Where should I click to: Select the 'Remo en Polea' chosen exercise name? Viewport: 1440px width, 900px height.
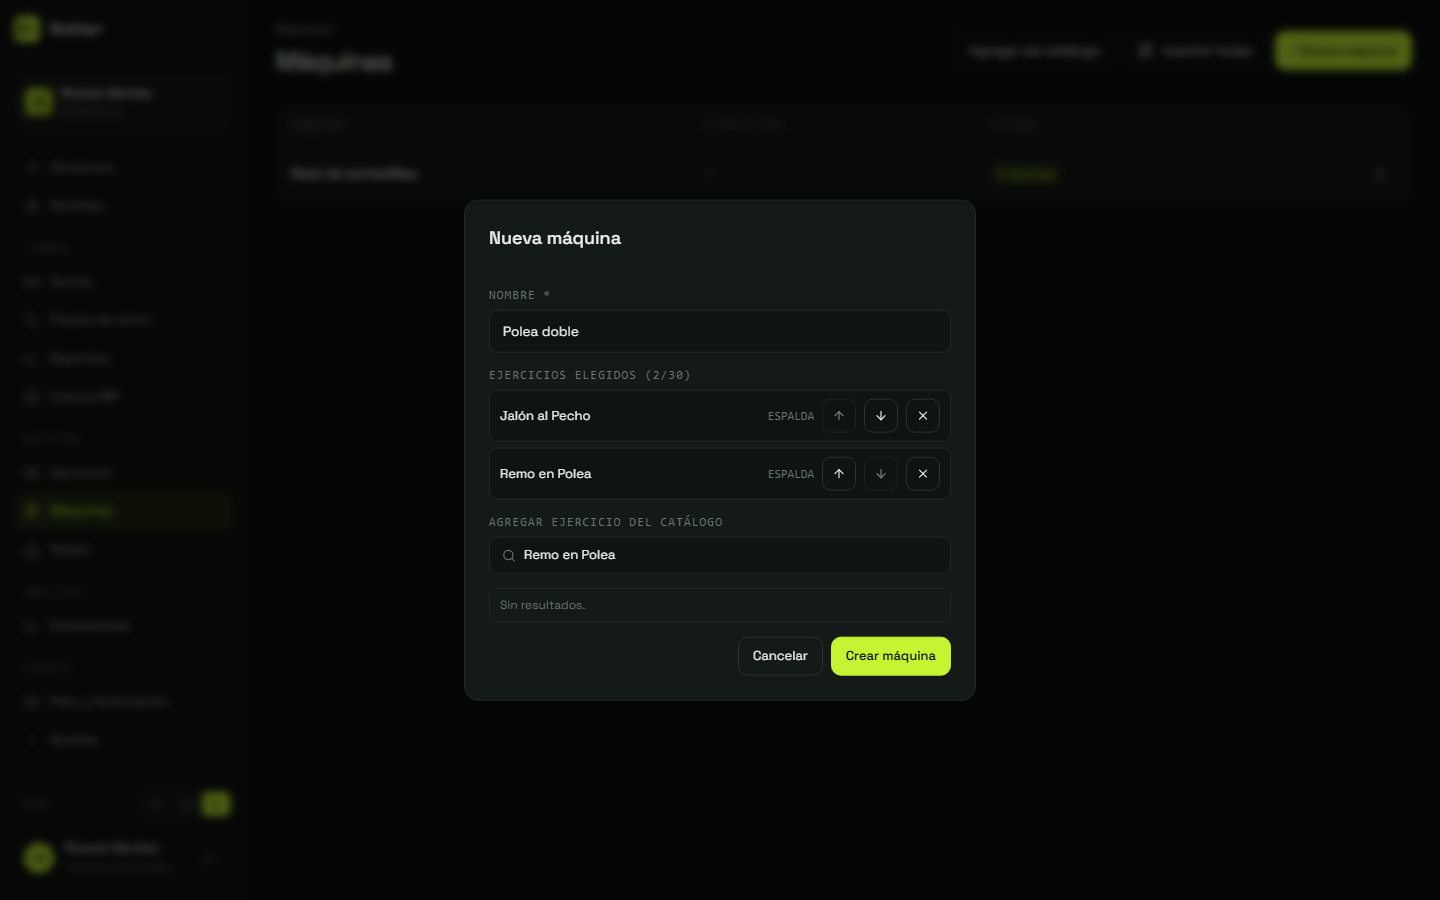[545, 474]
